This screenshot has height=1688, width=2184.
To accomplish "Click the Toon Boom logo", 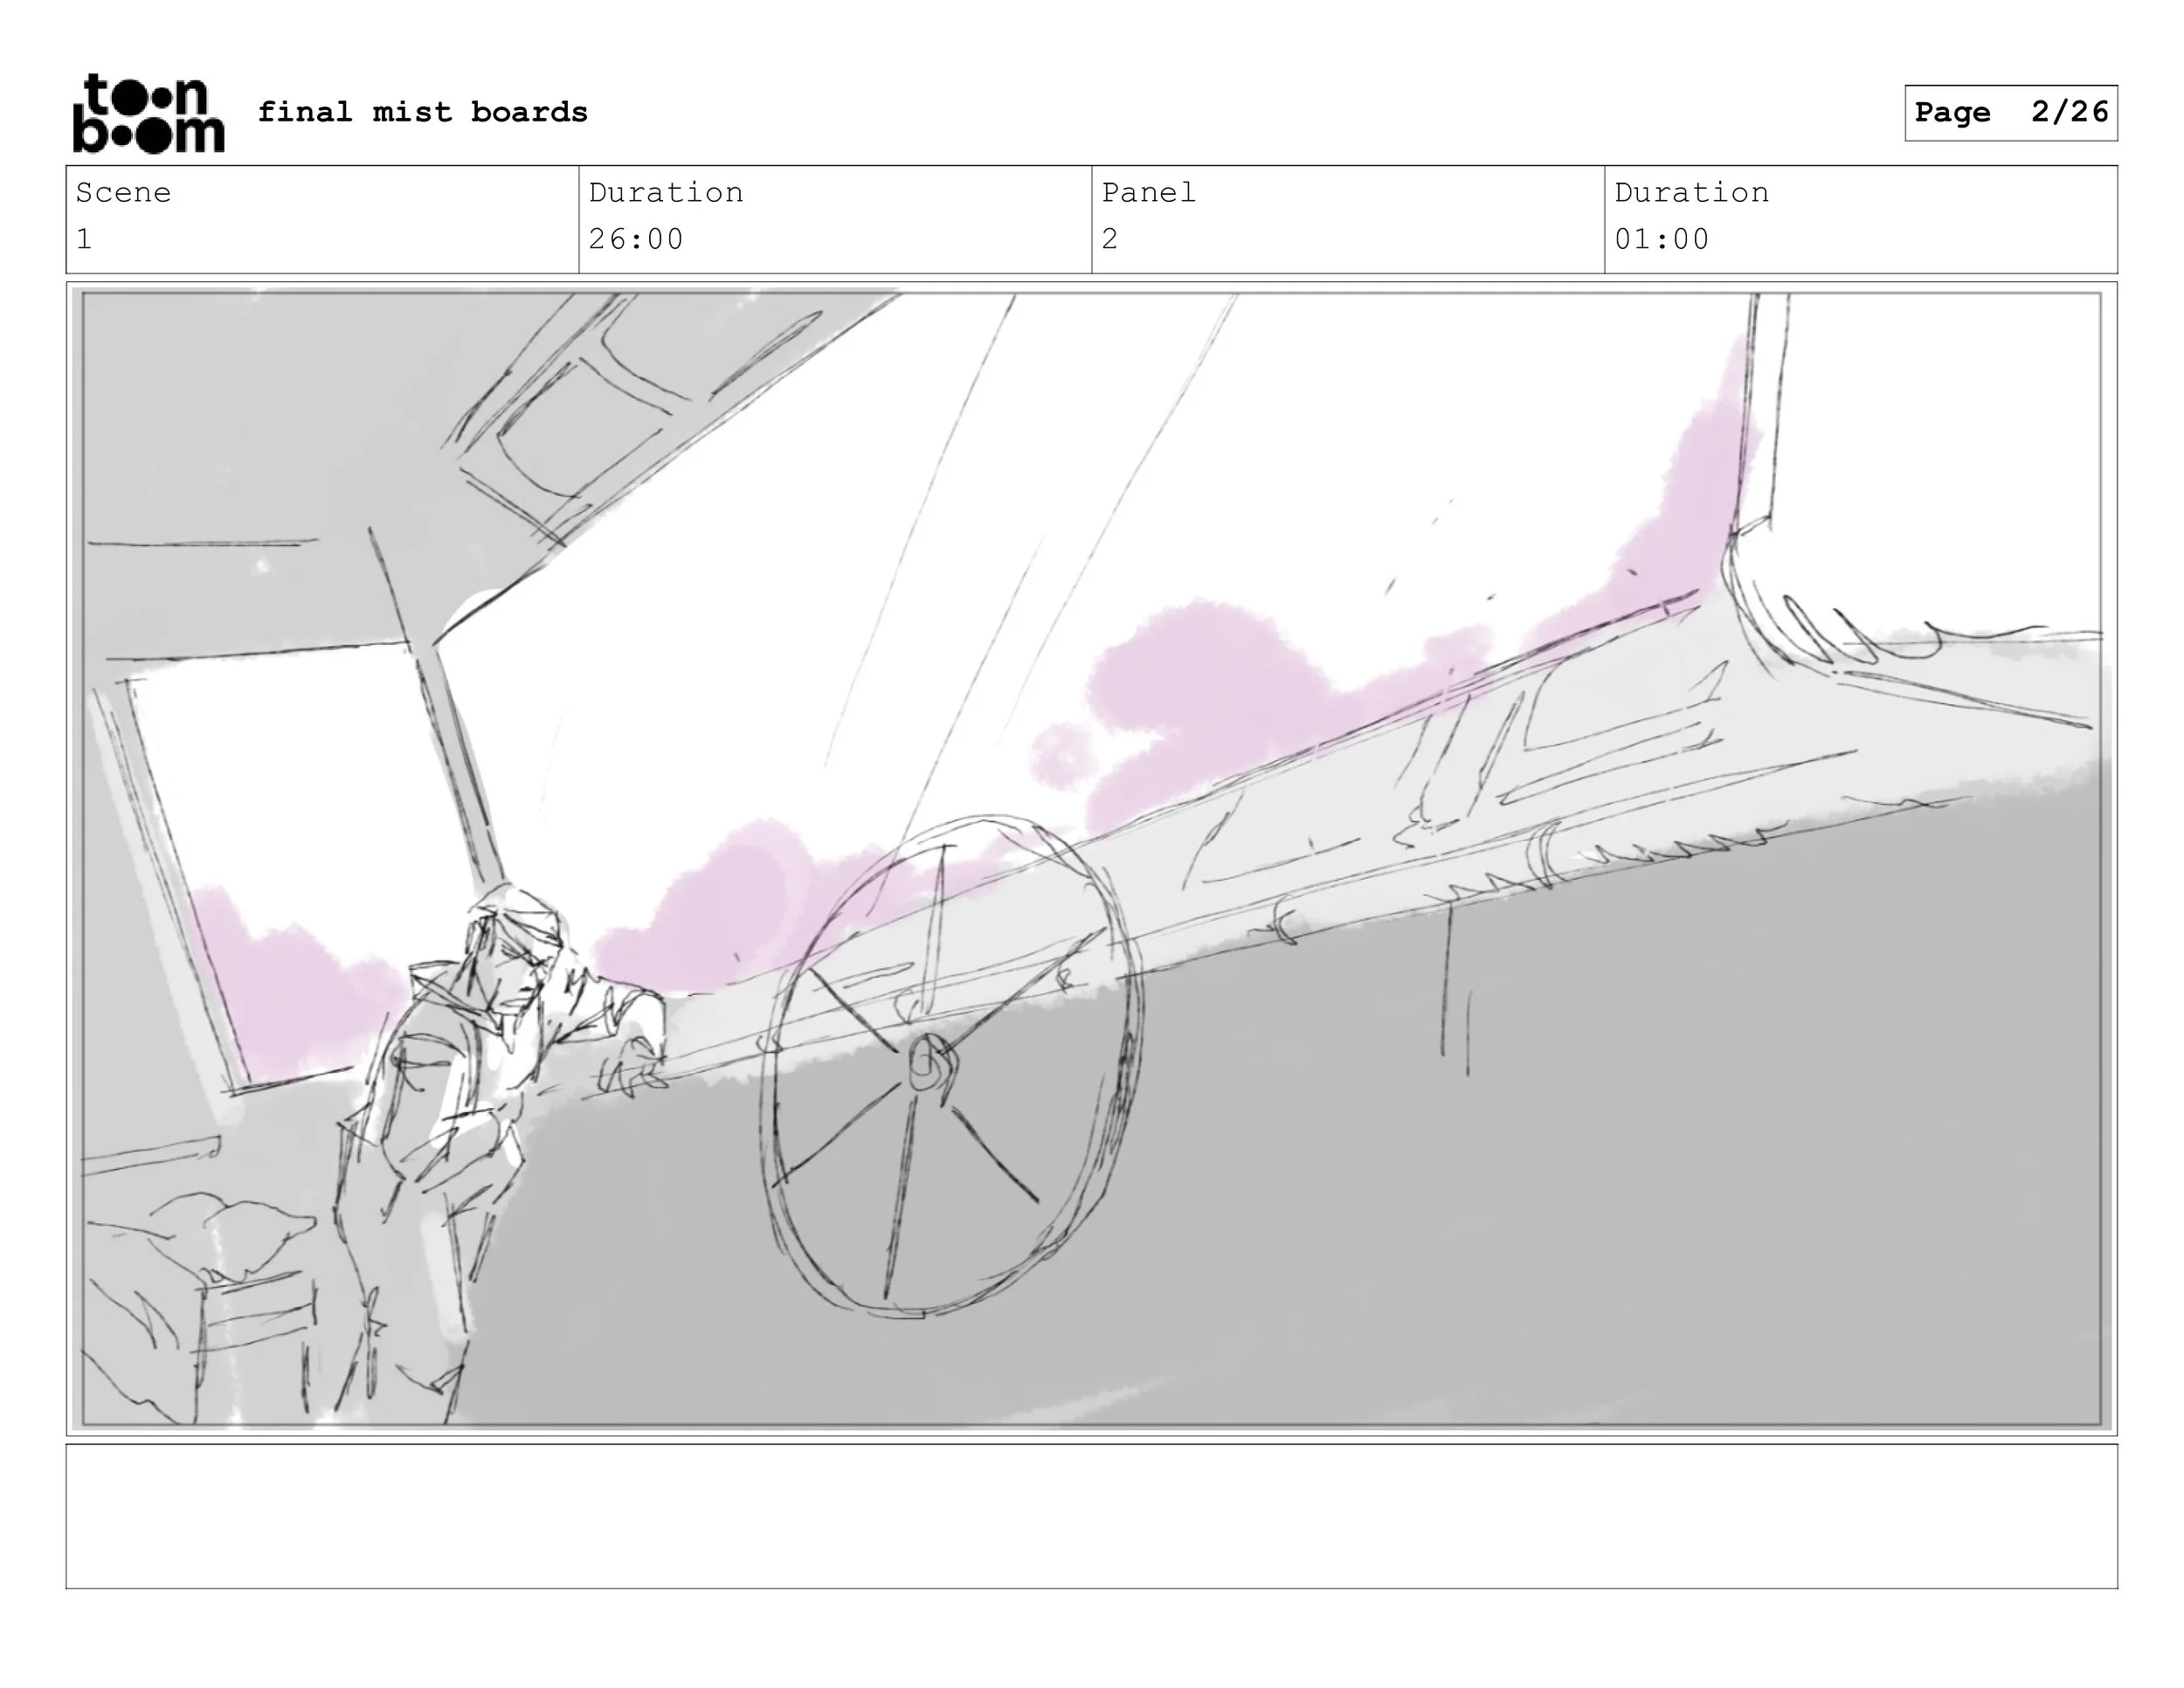I will coord(149,113).
